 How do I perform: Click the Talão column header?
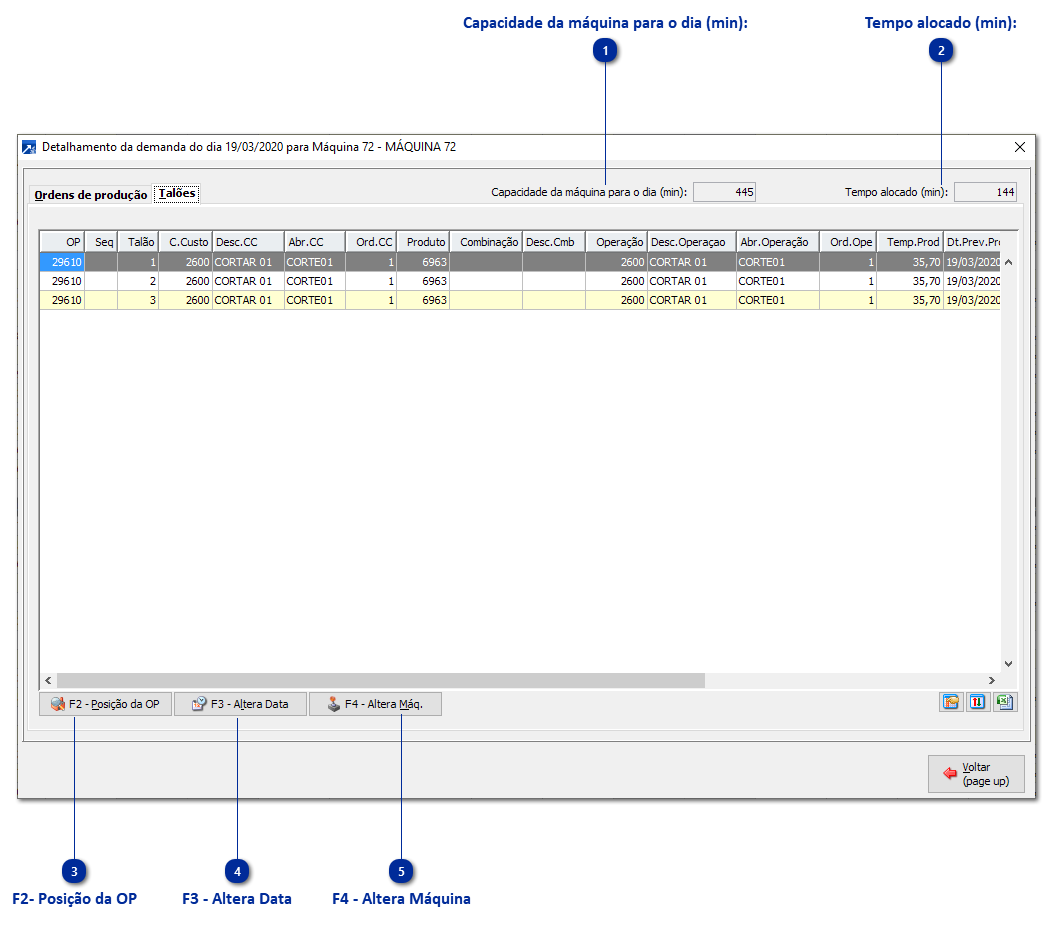(138, 242)
